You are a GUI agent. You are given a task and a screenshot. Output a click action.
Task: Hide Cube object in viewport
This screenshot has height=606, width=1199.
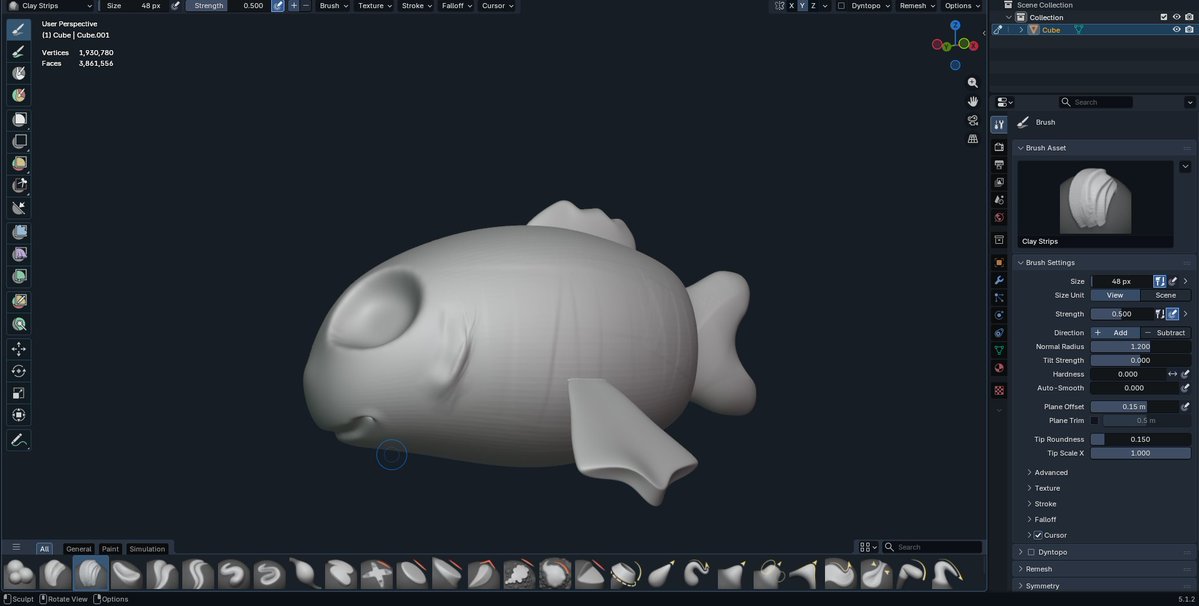[1177, 30]
